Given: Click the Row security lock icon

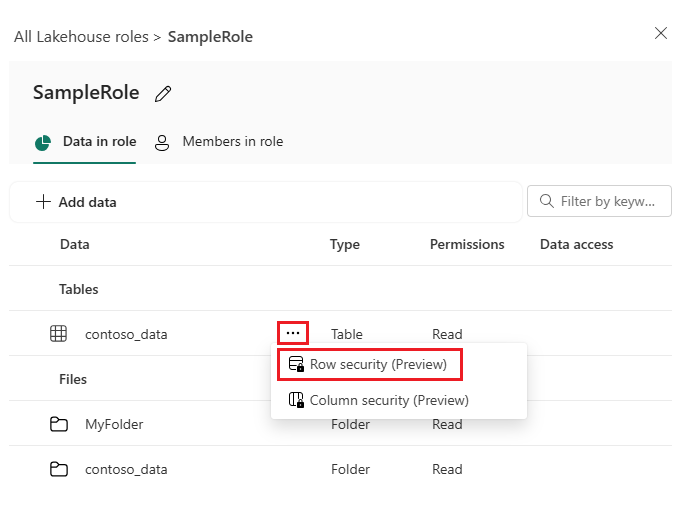Looking at the screenshot, I should point(295,365).
